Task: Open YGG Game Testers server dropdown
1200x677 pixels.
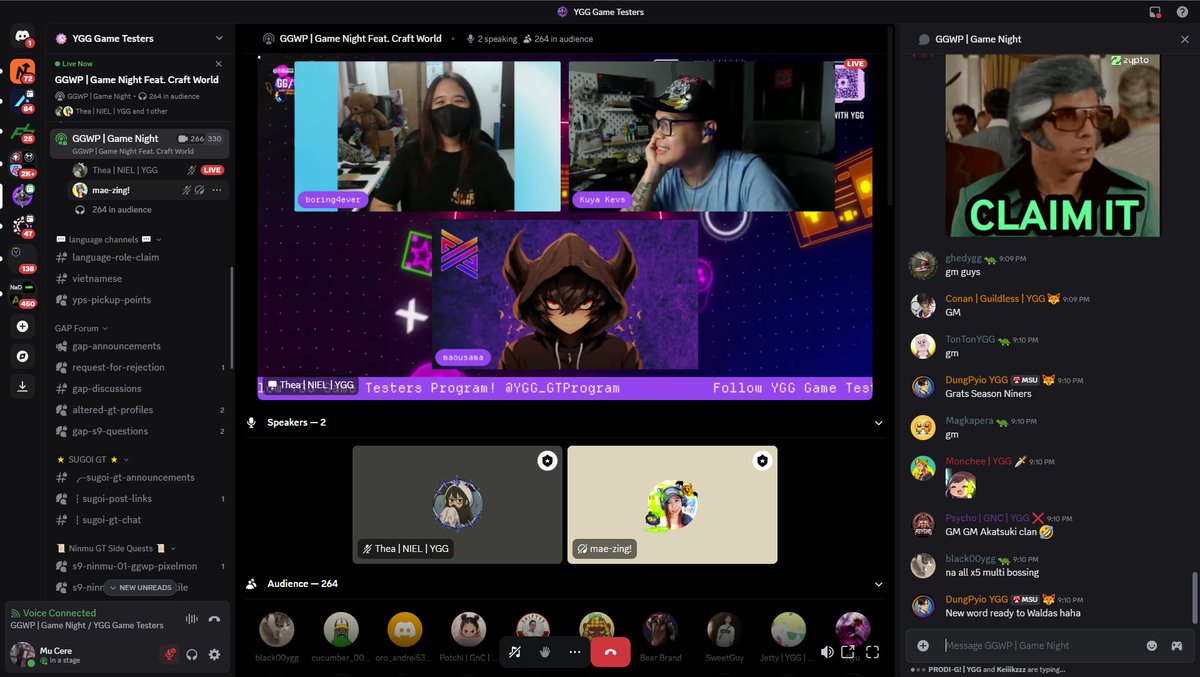Action: point(219,38)
